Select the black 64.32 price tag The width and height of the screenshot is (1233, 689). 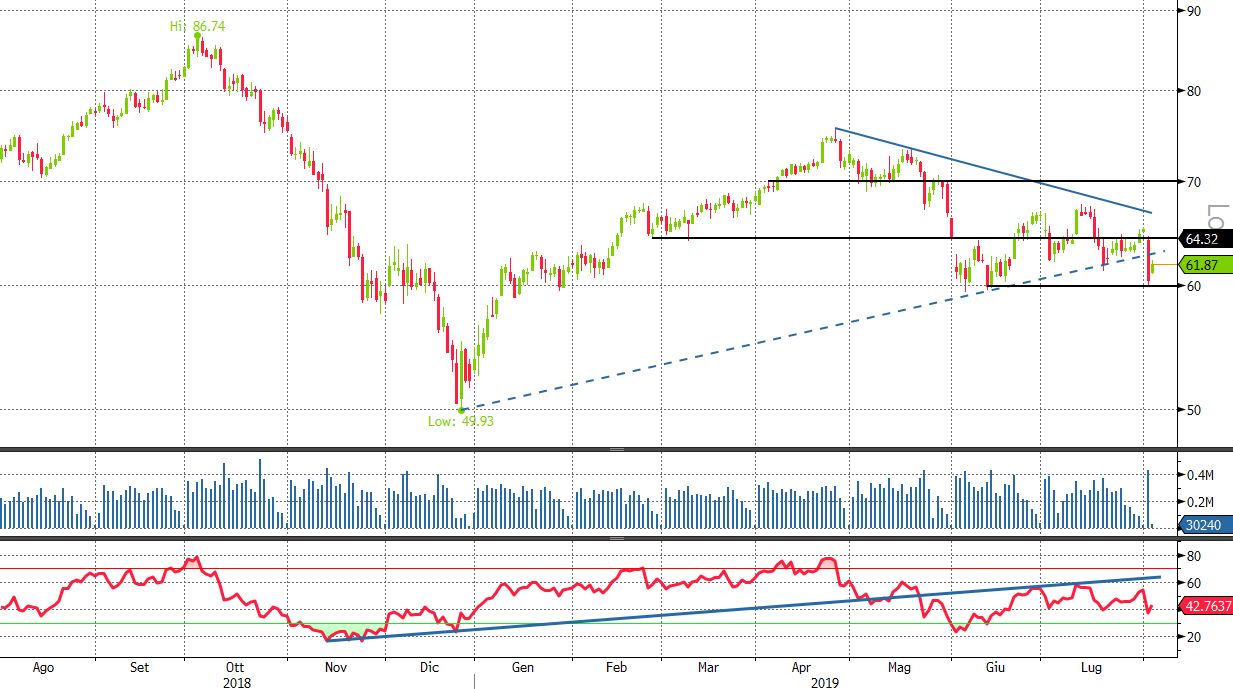tap(1206, 239)
